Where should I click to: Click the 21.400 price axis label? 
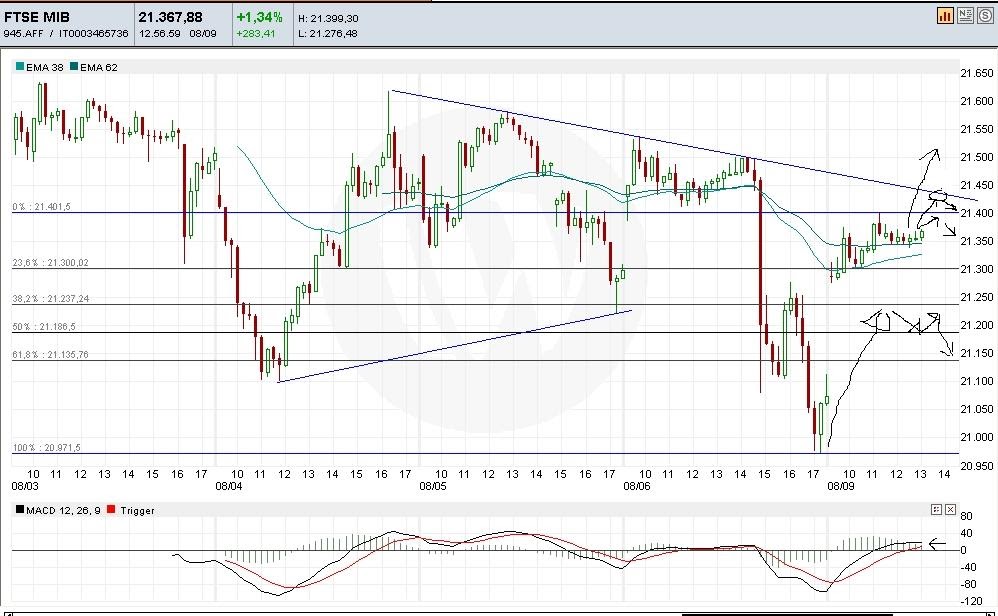[x=976, y=213]
